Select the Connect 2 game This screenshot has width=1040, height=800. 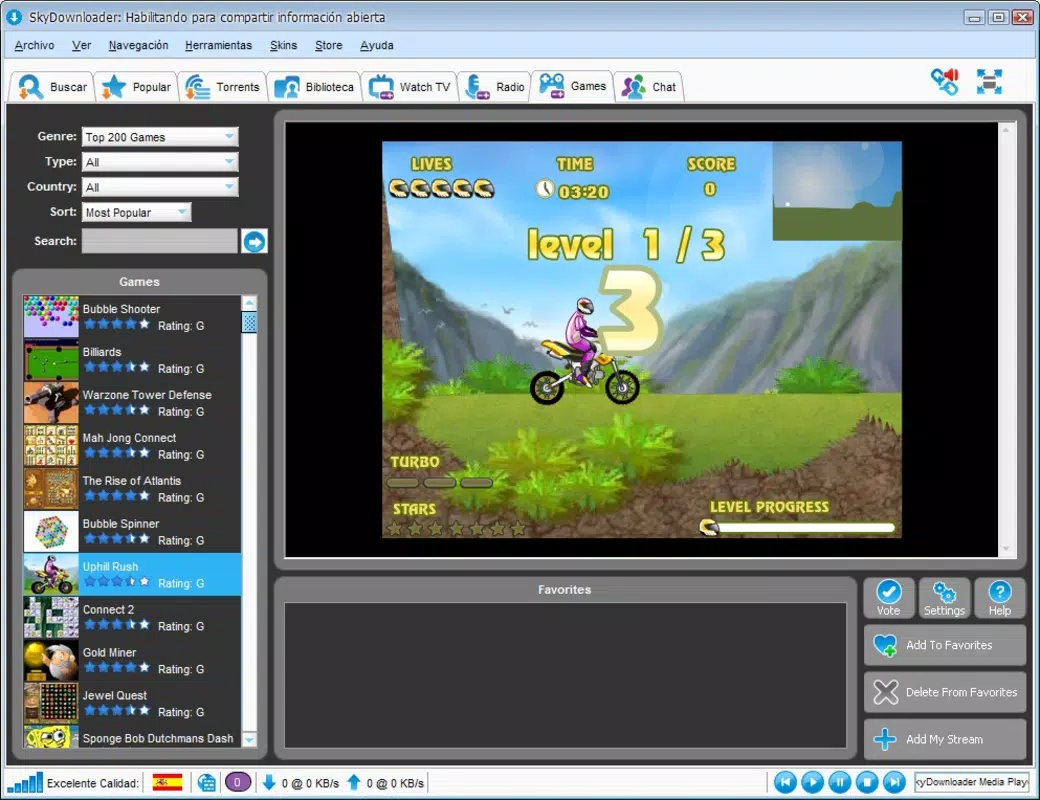coord(132,618)
